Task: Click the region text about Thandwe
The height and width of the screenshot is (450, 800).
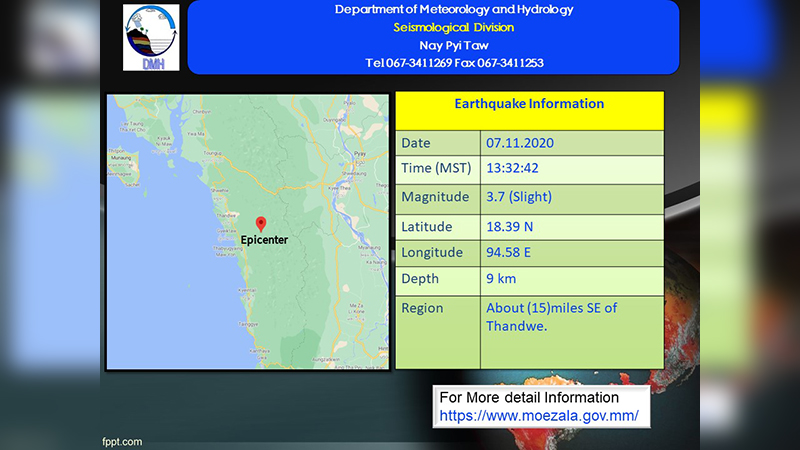Action: [551, 317]
